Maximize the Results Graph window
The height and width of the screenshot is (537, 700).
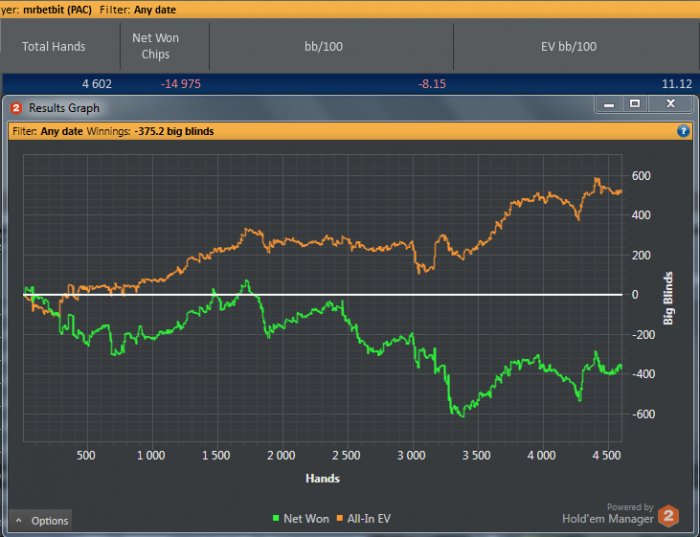[x=634, y=104]
